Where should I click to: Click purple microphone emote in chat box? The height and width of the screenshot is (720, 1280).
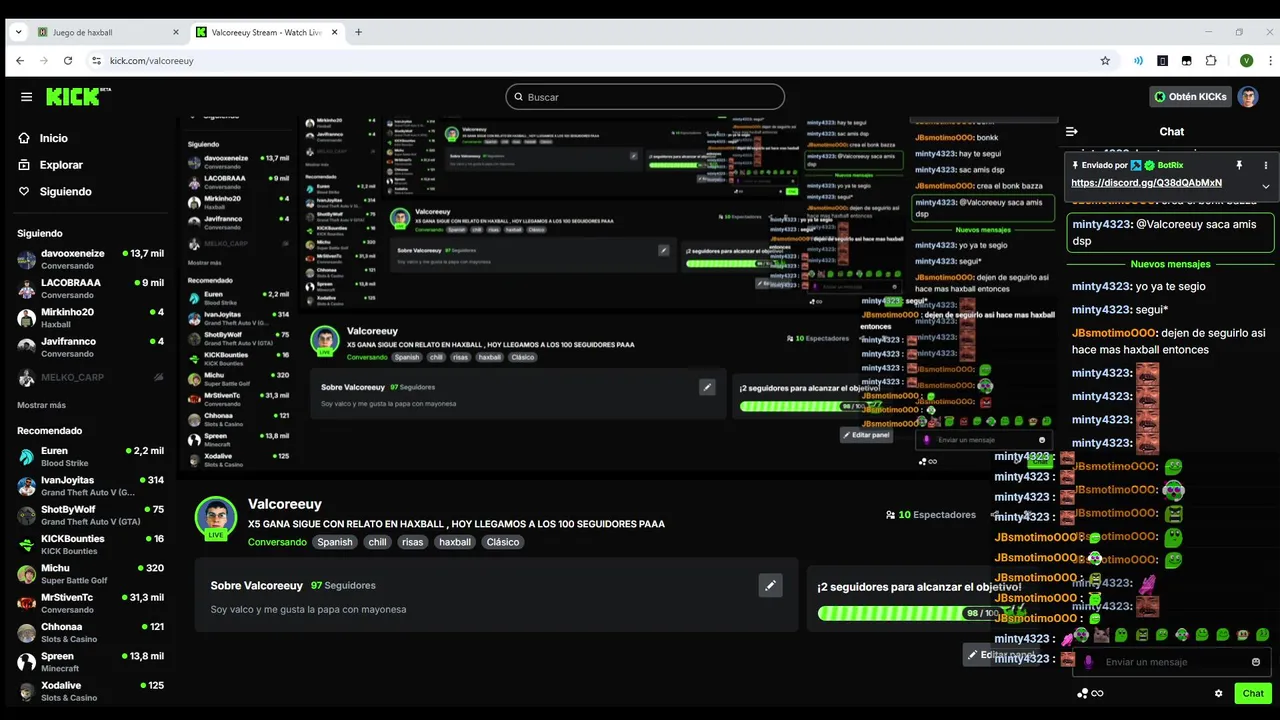[x=1089, y=662]
